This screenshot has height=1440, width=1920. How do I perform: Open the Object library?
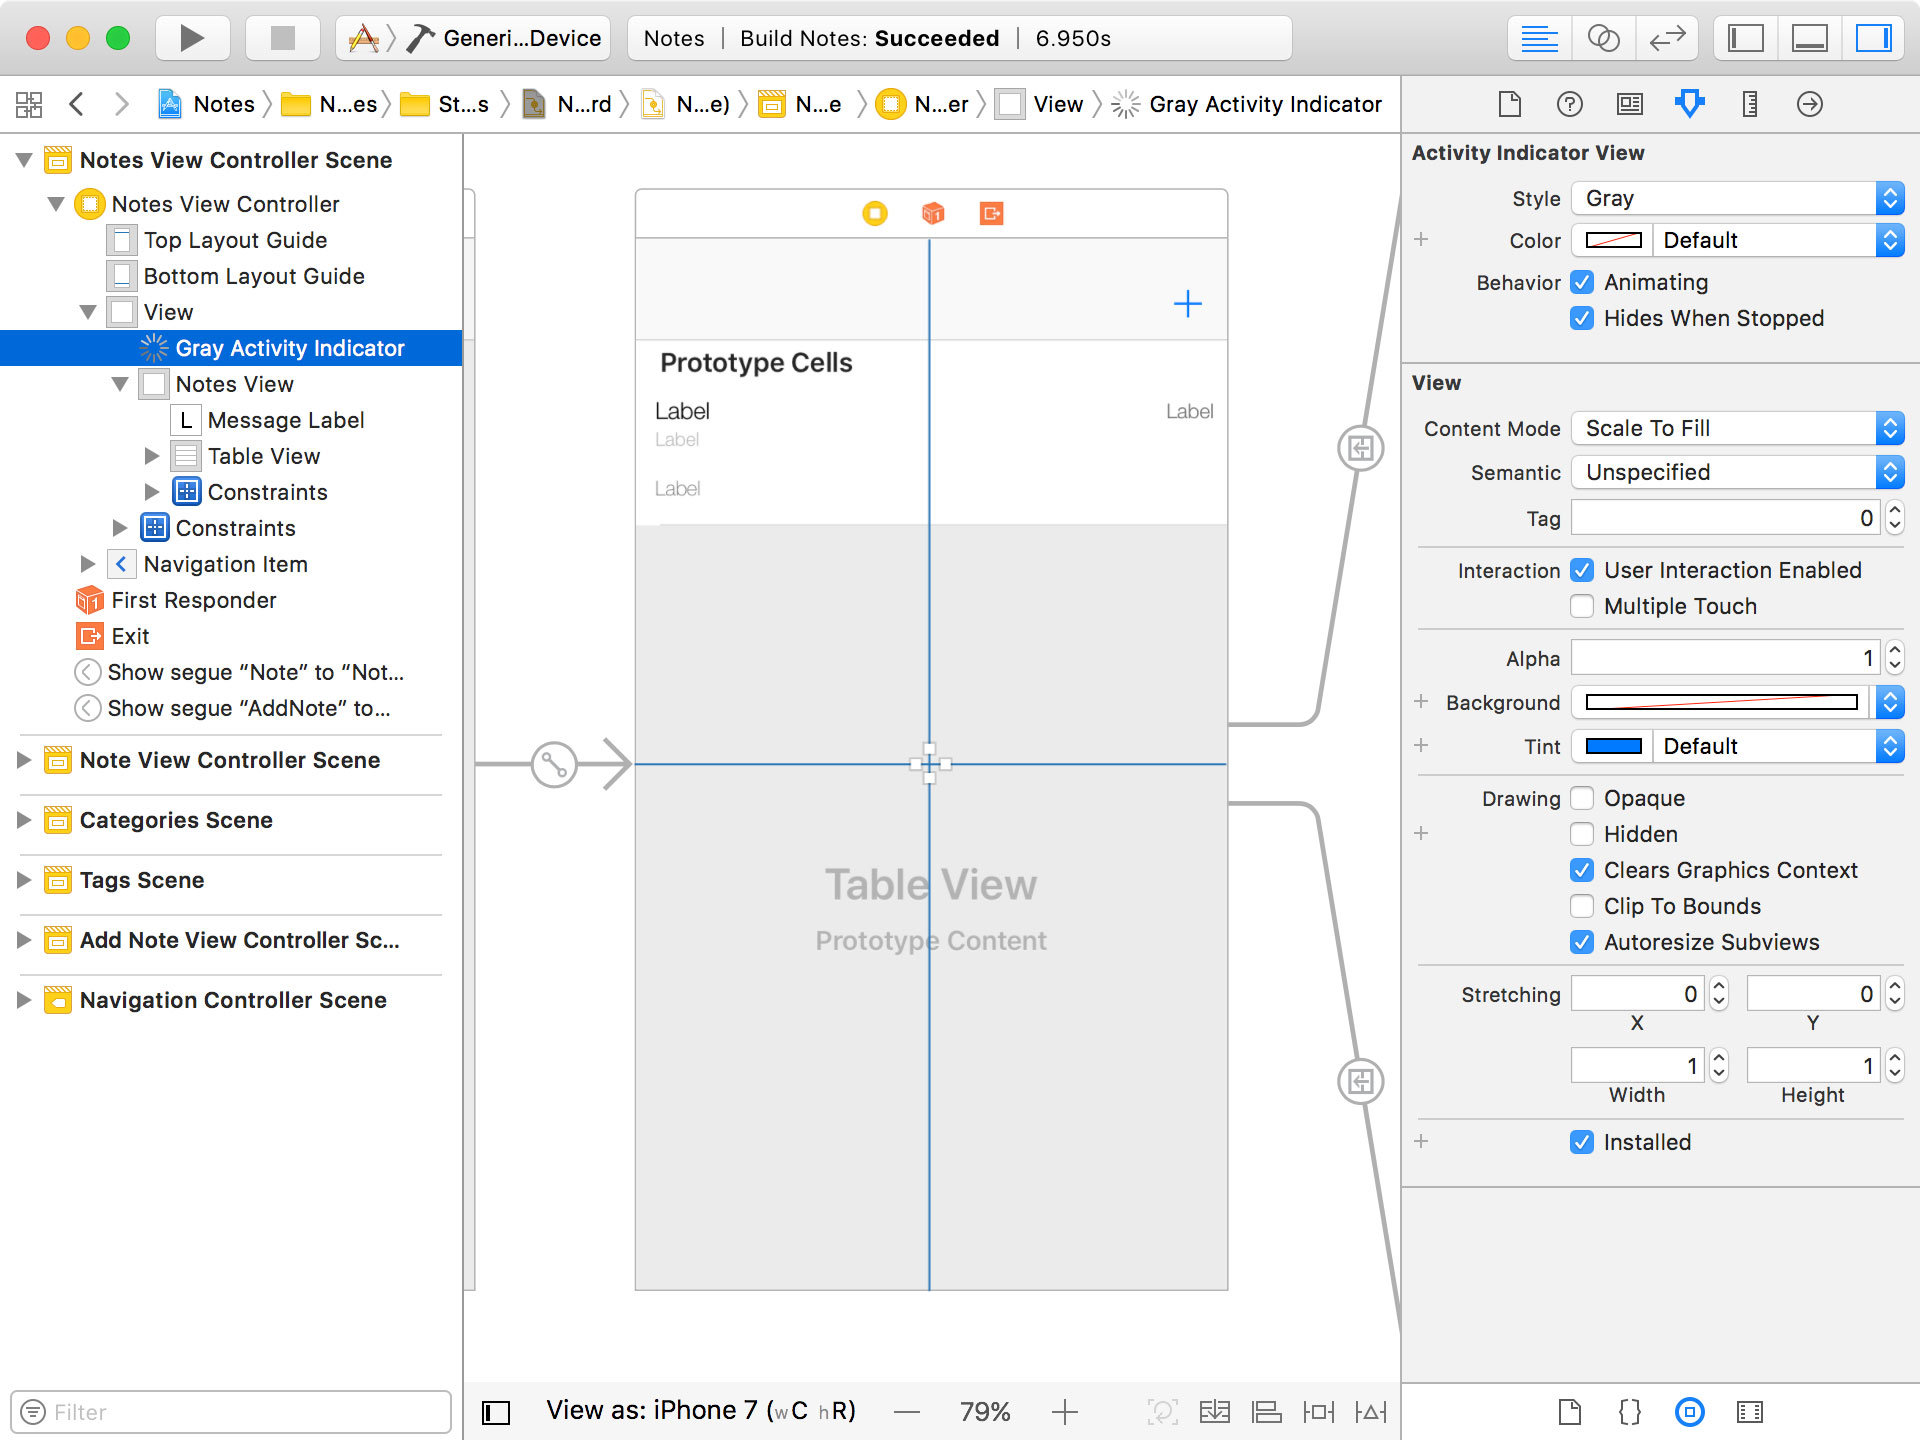point(1690,1411)
